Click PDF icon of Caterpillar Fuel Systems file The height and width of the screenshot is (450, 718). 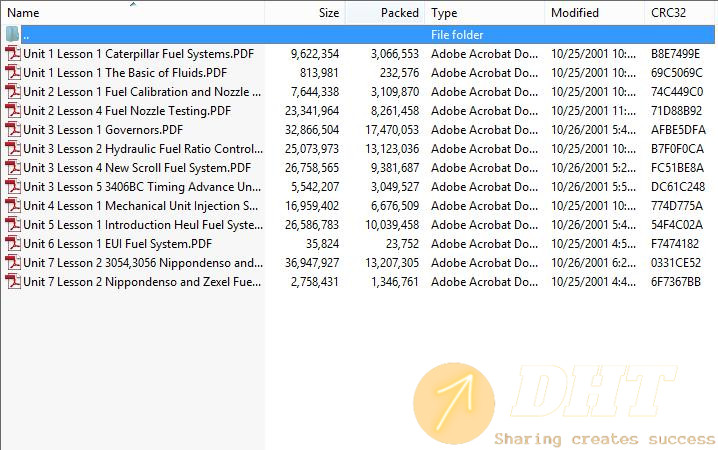(x=13, y=54)
